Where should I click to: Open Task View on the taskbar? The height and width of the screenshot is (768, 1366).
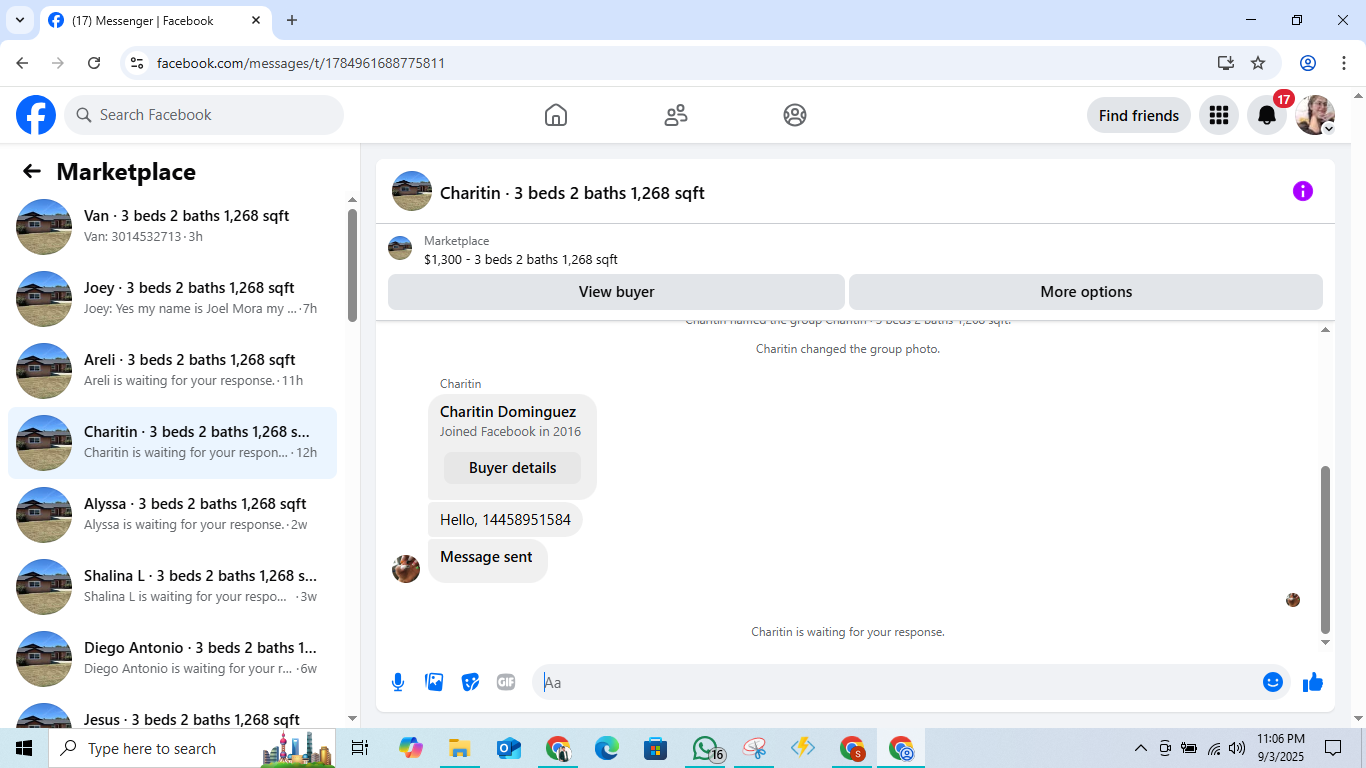click(x=360, y=748)
